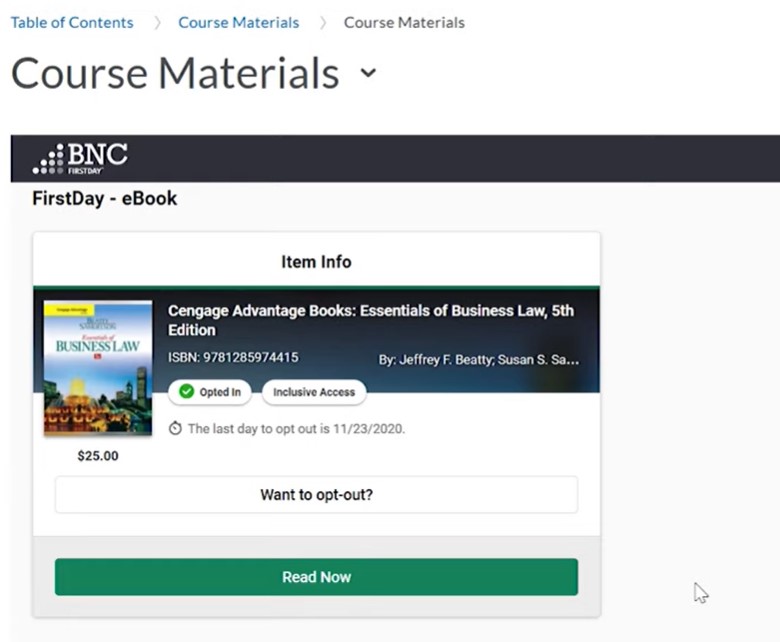Go to the middle Course Materials breadcrumb link
This screenshot has height=642, width=780.
click(x=238, y=22)
